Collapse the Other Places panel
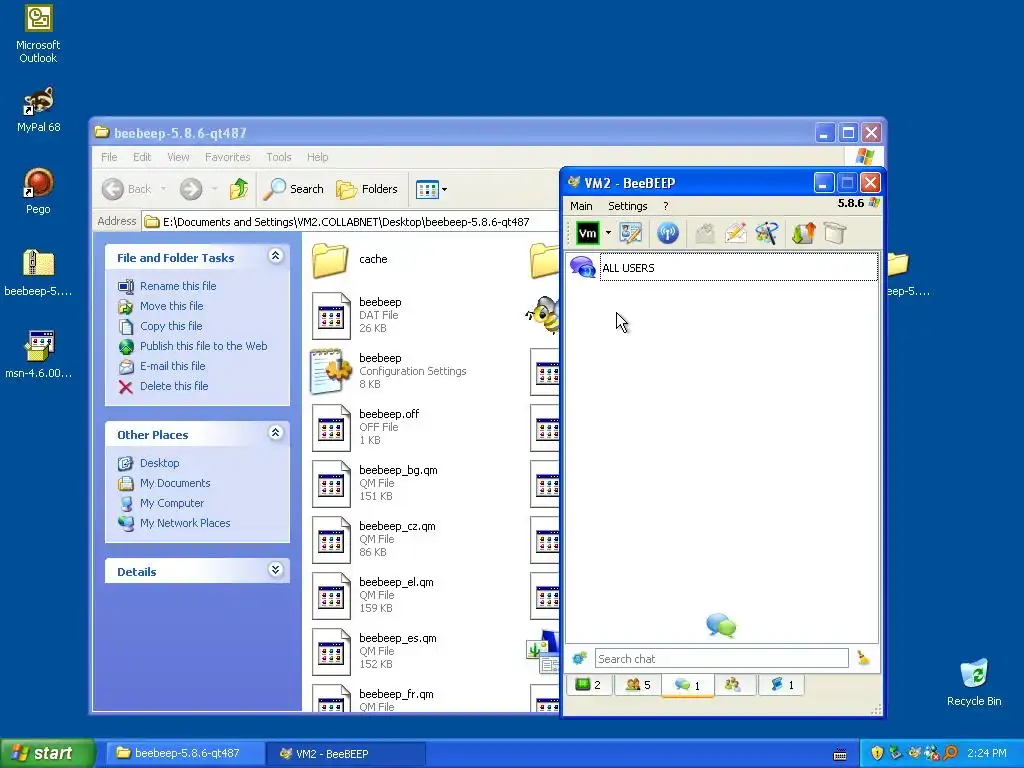 (x=276, y=432)
